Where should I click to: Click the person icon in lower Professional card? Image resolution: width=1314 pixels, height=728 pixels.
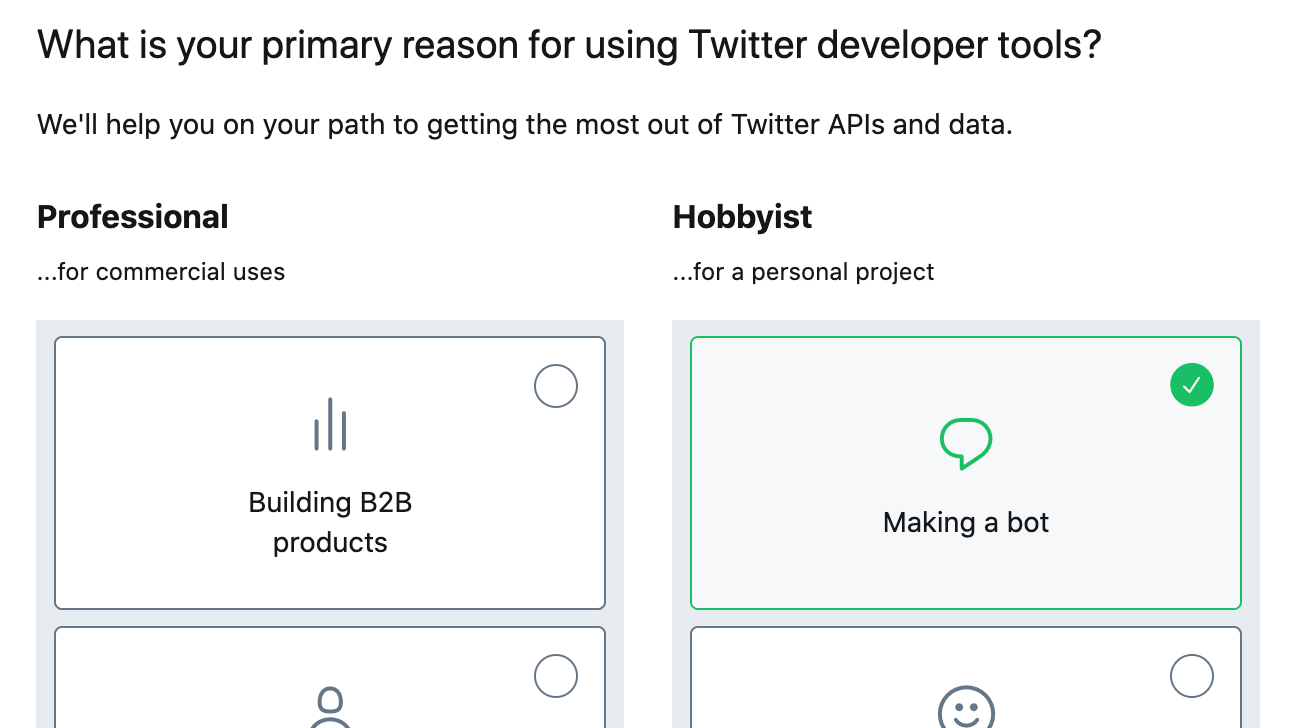click(330, 706)
